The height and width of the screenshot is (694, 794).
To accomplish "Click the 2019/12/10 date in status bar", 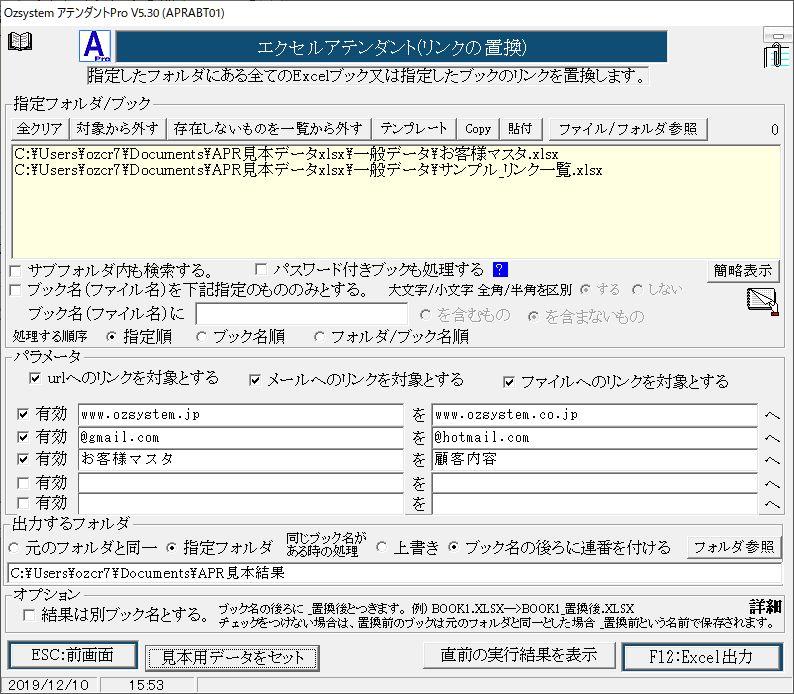I will point(49,685).
